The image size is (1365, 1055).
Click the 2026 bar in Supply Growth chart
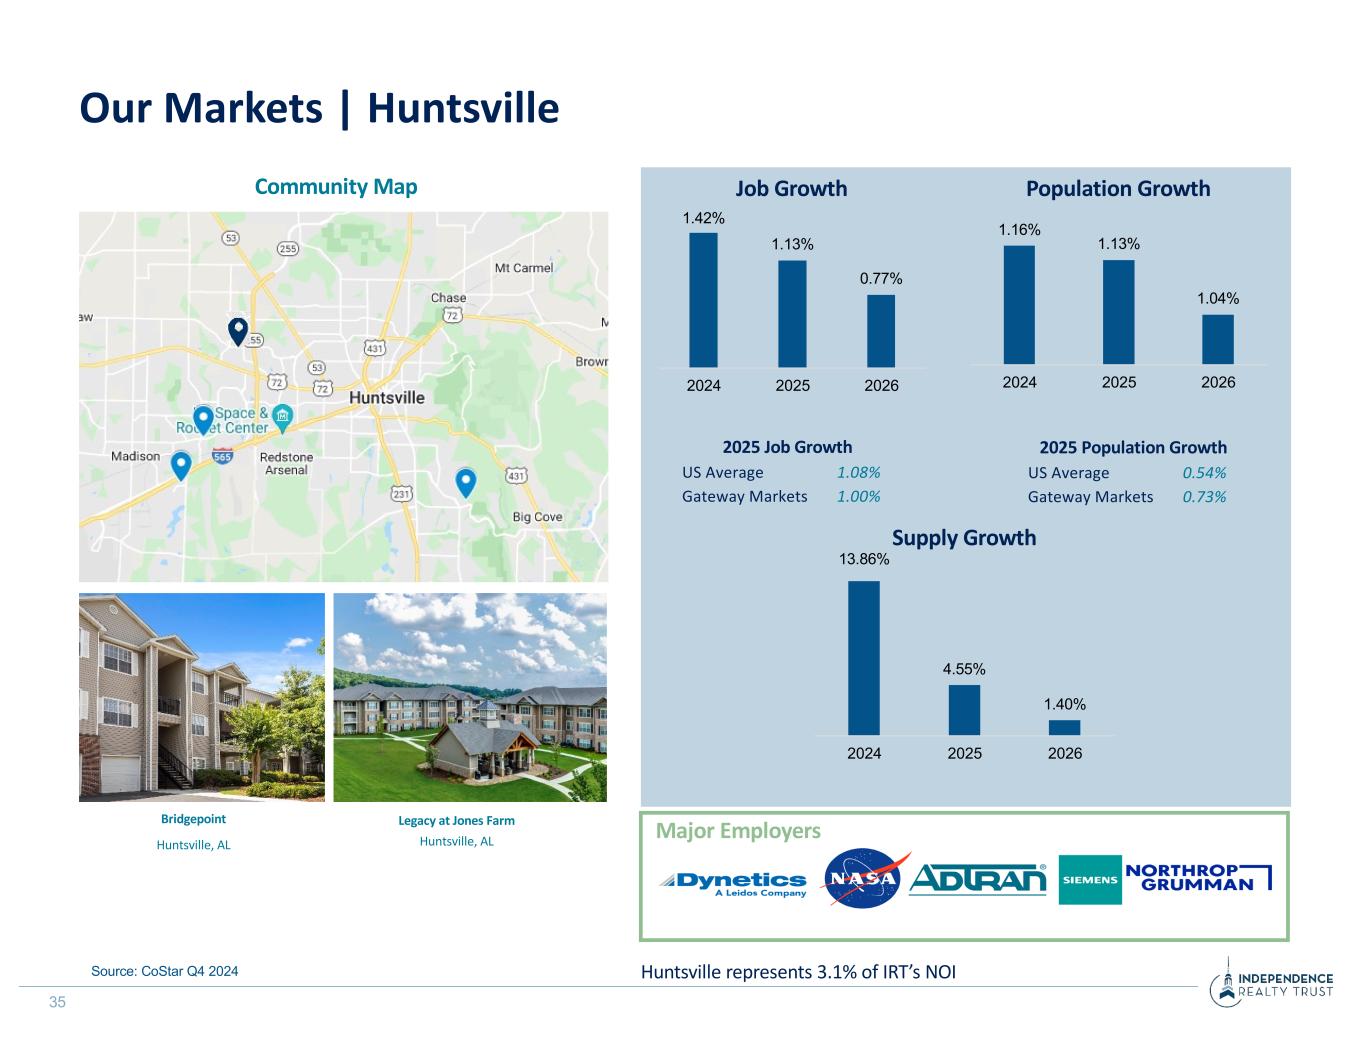coord(1065,728)
